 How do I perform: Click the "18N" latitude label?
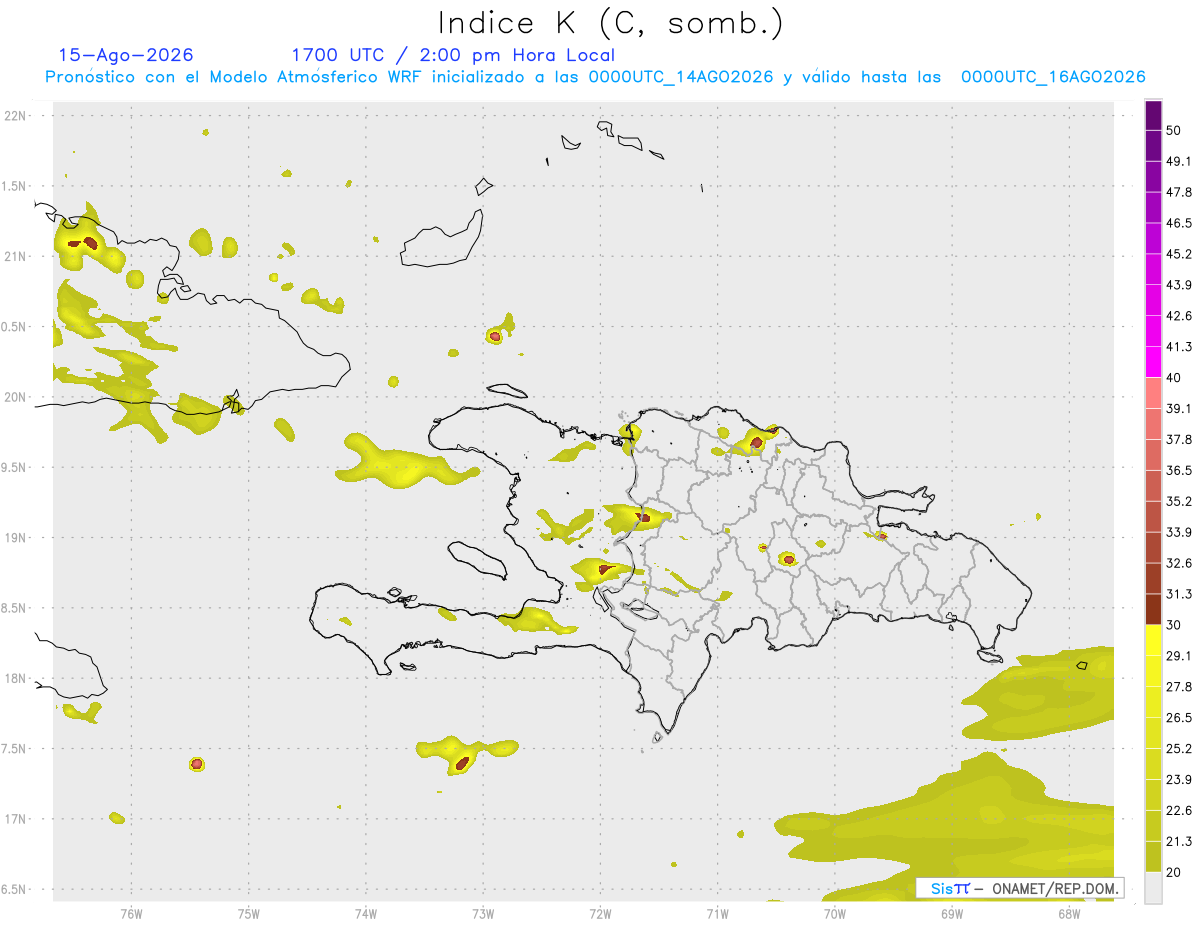16,679
